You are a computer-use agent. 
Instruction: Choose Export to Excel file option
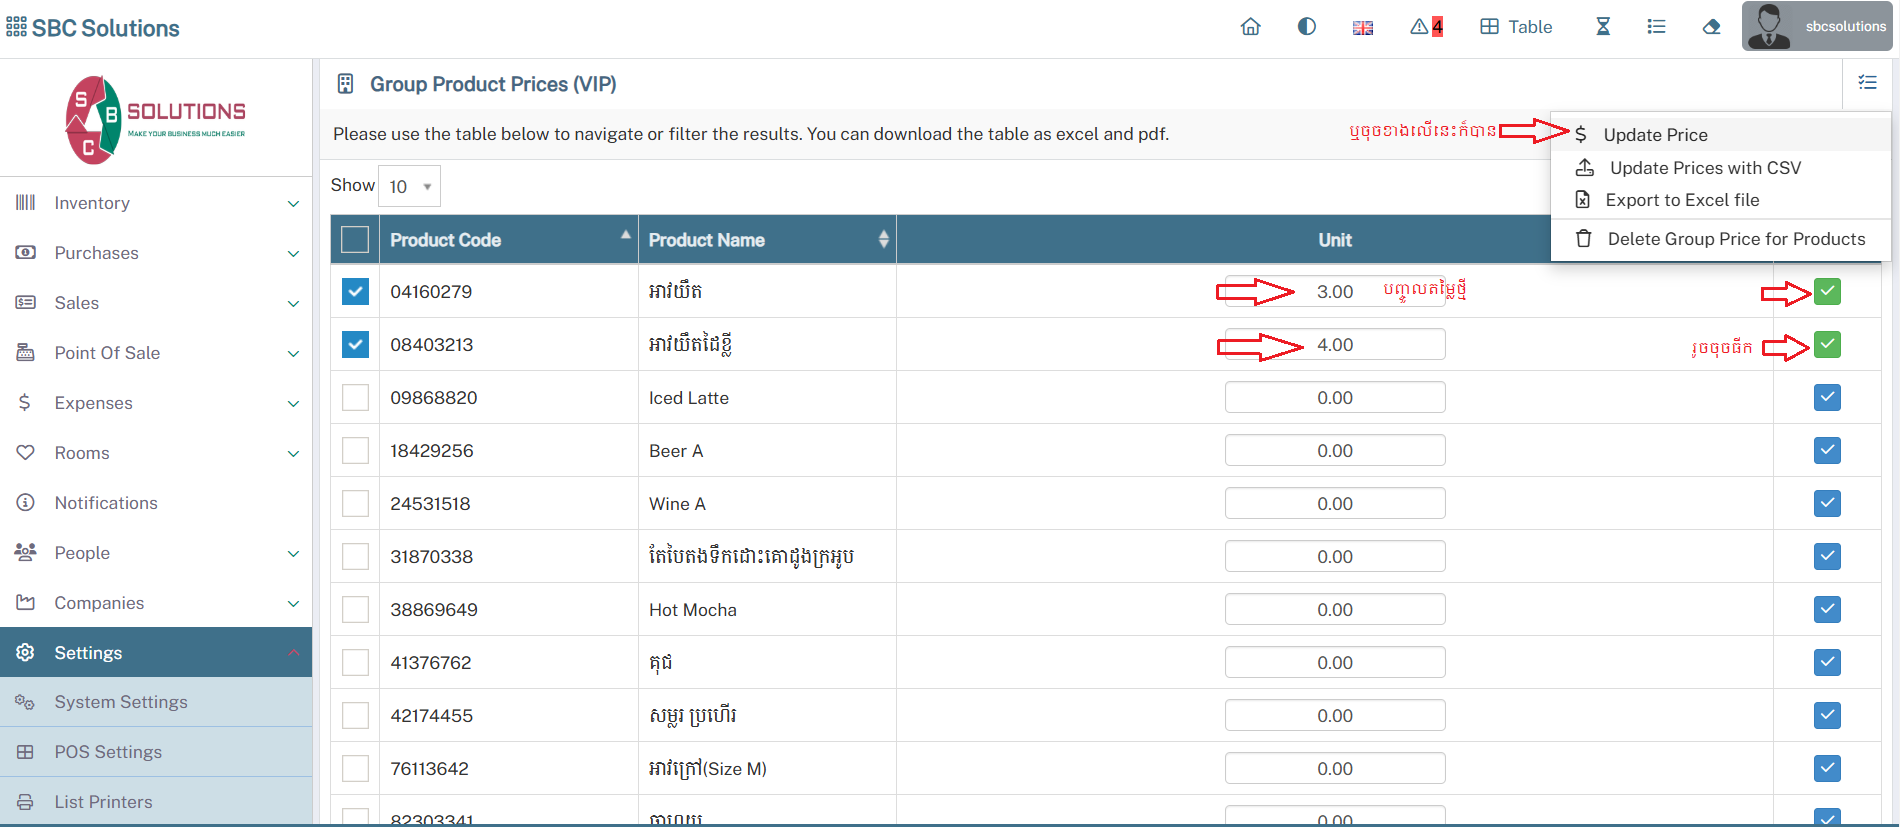click(1682, 200)
